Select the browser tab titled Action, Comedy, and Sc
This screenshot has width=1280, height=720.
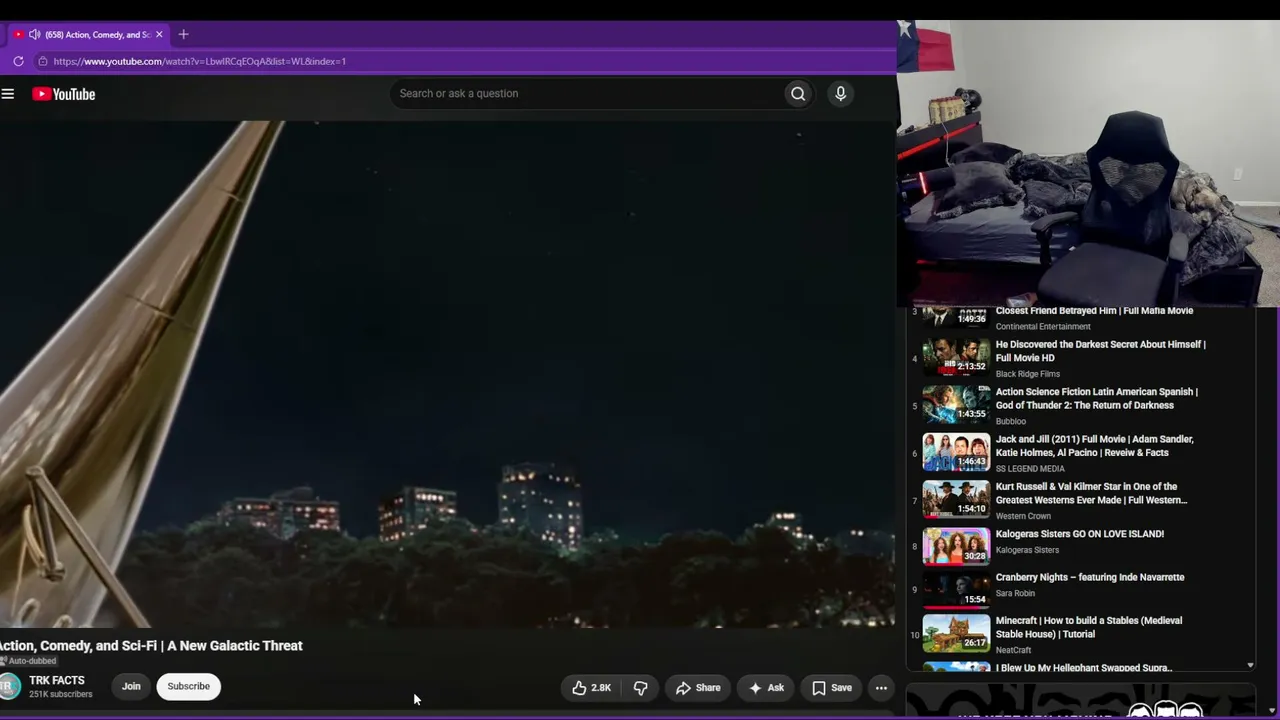(89, 34)
